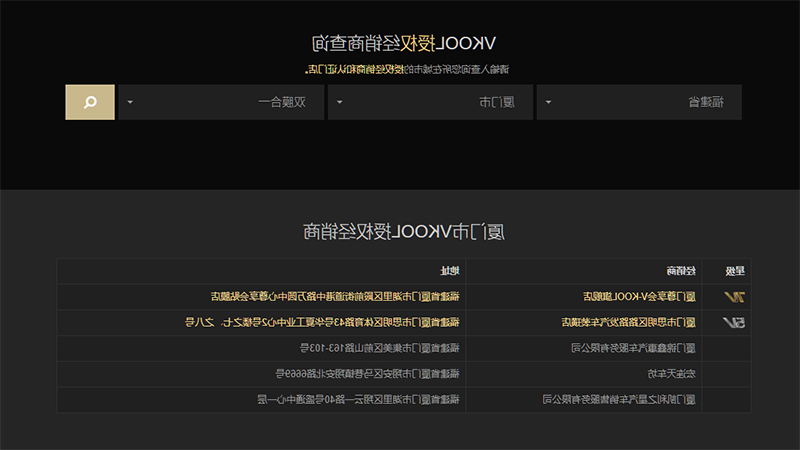Click the 经销商 column header
This screenshot has width=800, height=450.
[x=681, y=271]
